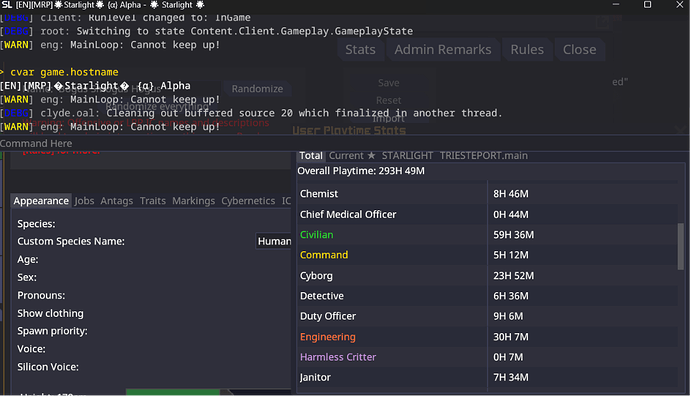
Task: Click the Randomize name button
Action: [x=257, y=89]
